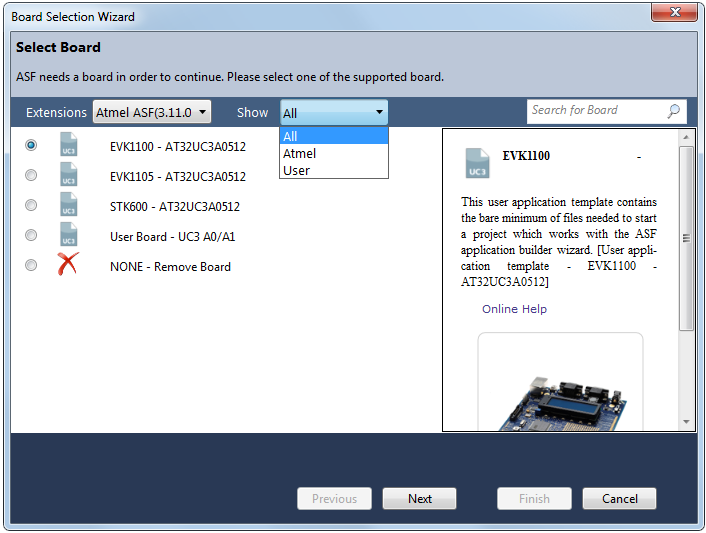Click the UC3 icon beside STK600
Viewport: 706px width, 533px height.
click(69, 204)
